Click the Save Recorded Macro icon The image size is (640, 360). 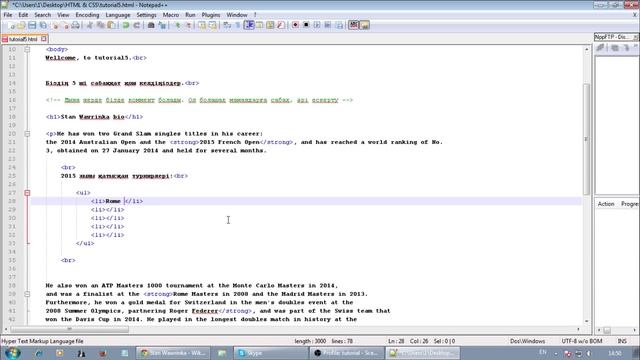[339, 25]
